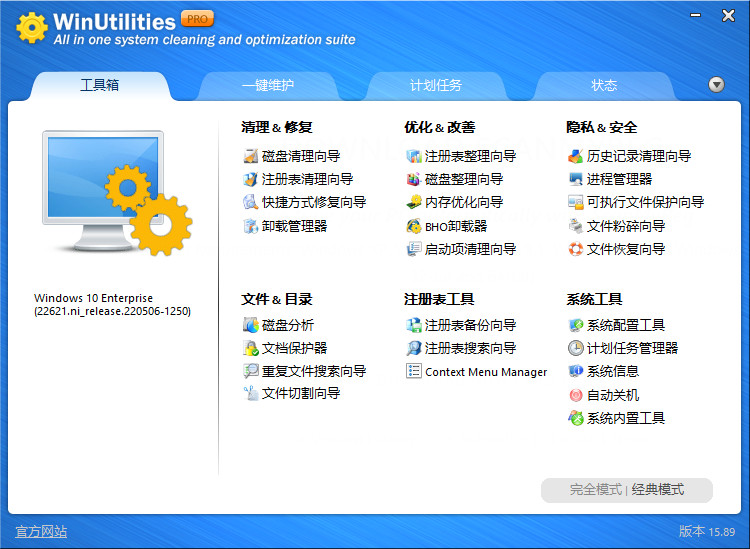Open 系统配置工具 label
The width and height of the screenshot is (750, 549).
(626, 325)
